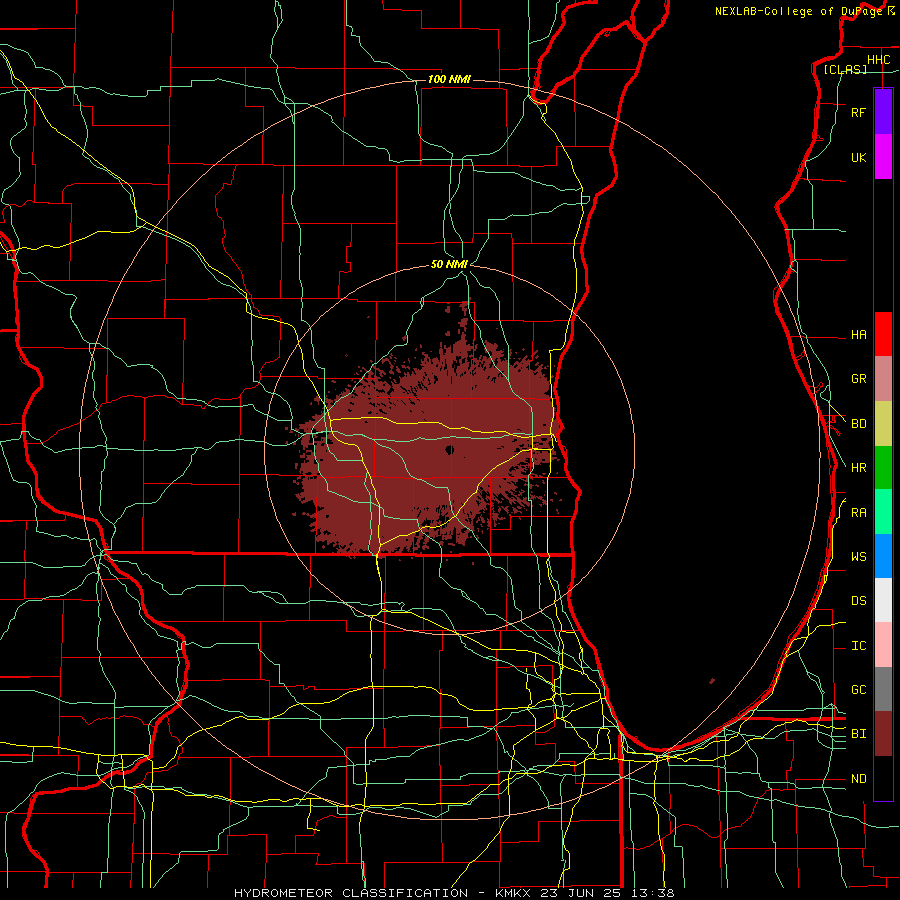Click the KMKX radar site identifier
This screenshot has width=900, height=900.
click(511, 893)
